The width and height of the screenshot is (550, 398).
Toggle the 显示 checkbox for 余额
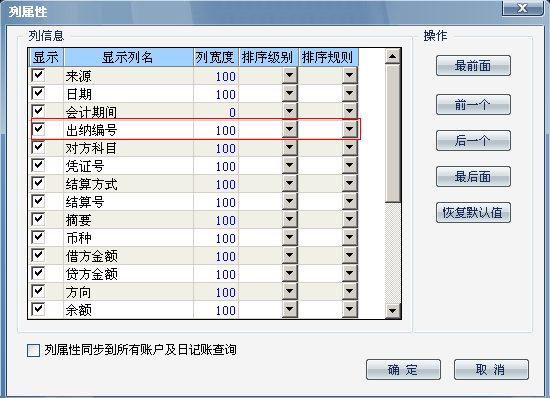38,309
